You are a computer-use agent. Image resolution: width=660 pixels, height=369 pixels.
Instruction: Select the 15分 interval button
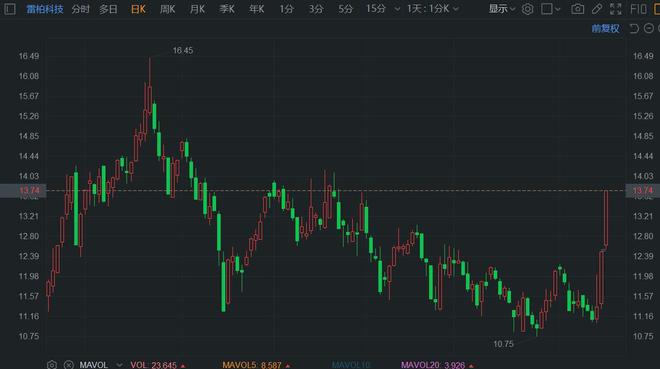pyautogui.click(x=375, y=9)
